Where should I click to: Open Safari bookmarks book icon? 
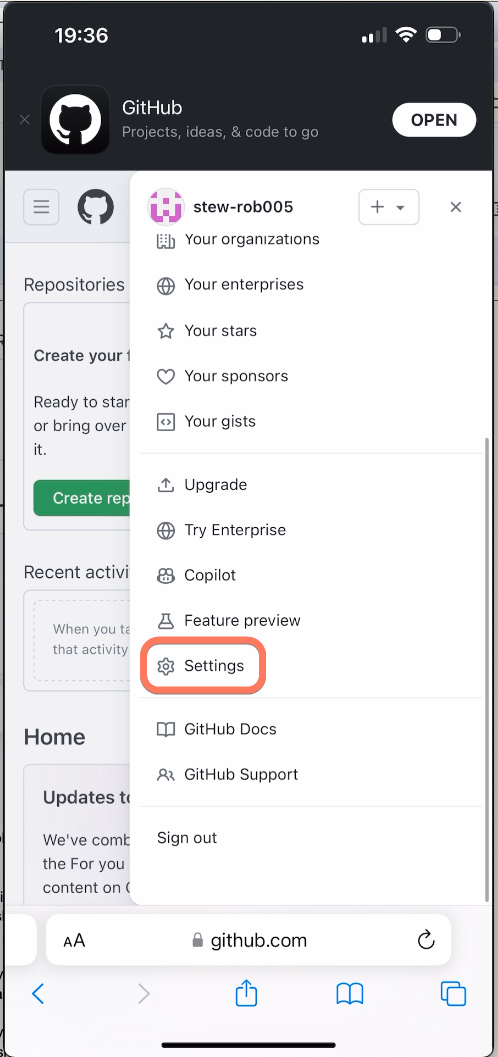350,994
